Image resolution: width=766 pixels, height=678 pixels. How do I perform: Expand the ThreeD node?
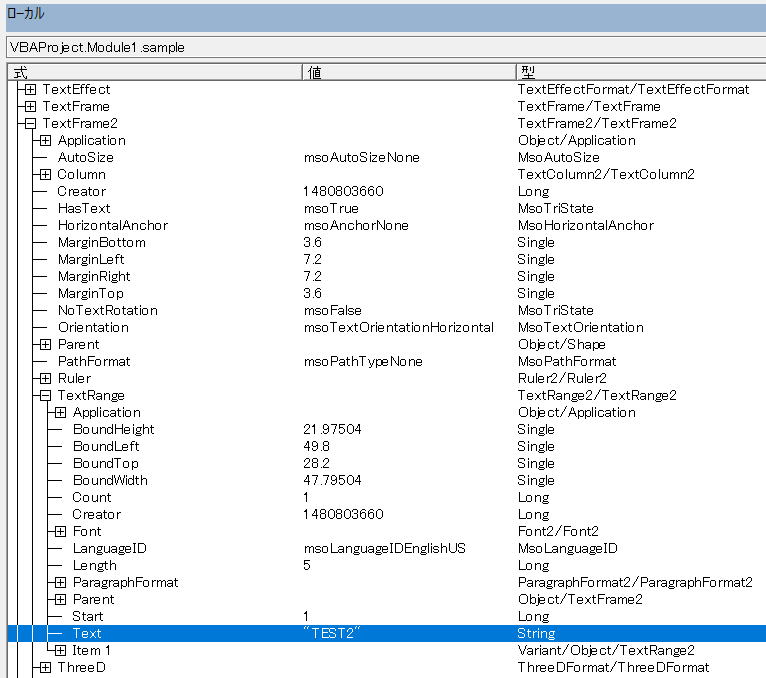(x=45, y=667)
